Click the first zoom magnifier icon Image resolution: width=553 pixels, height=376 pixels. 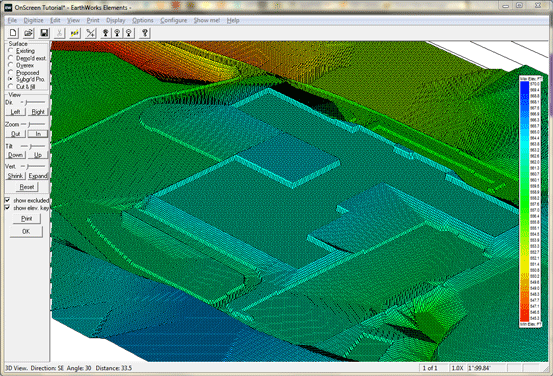[x=105, y=33]
